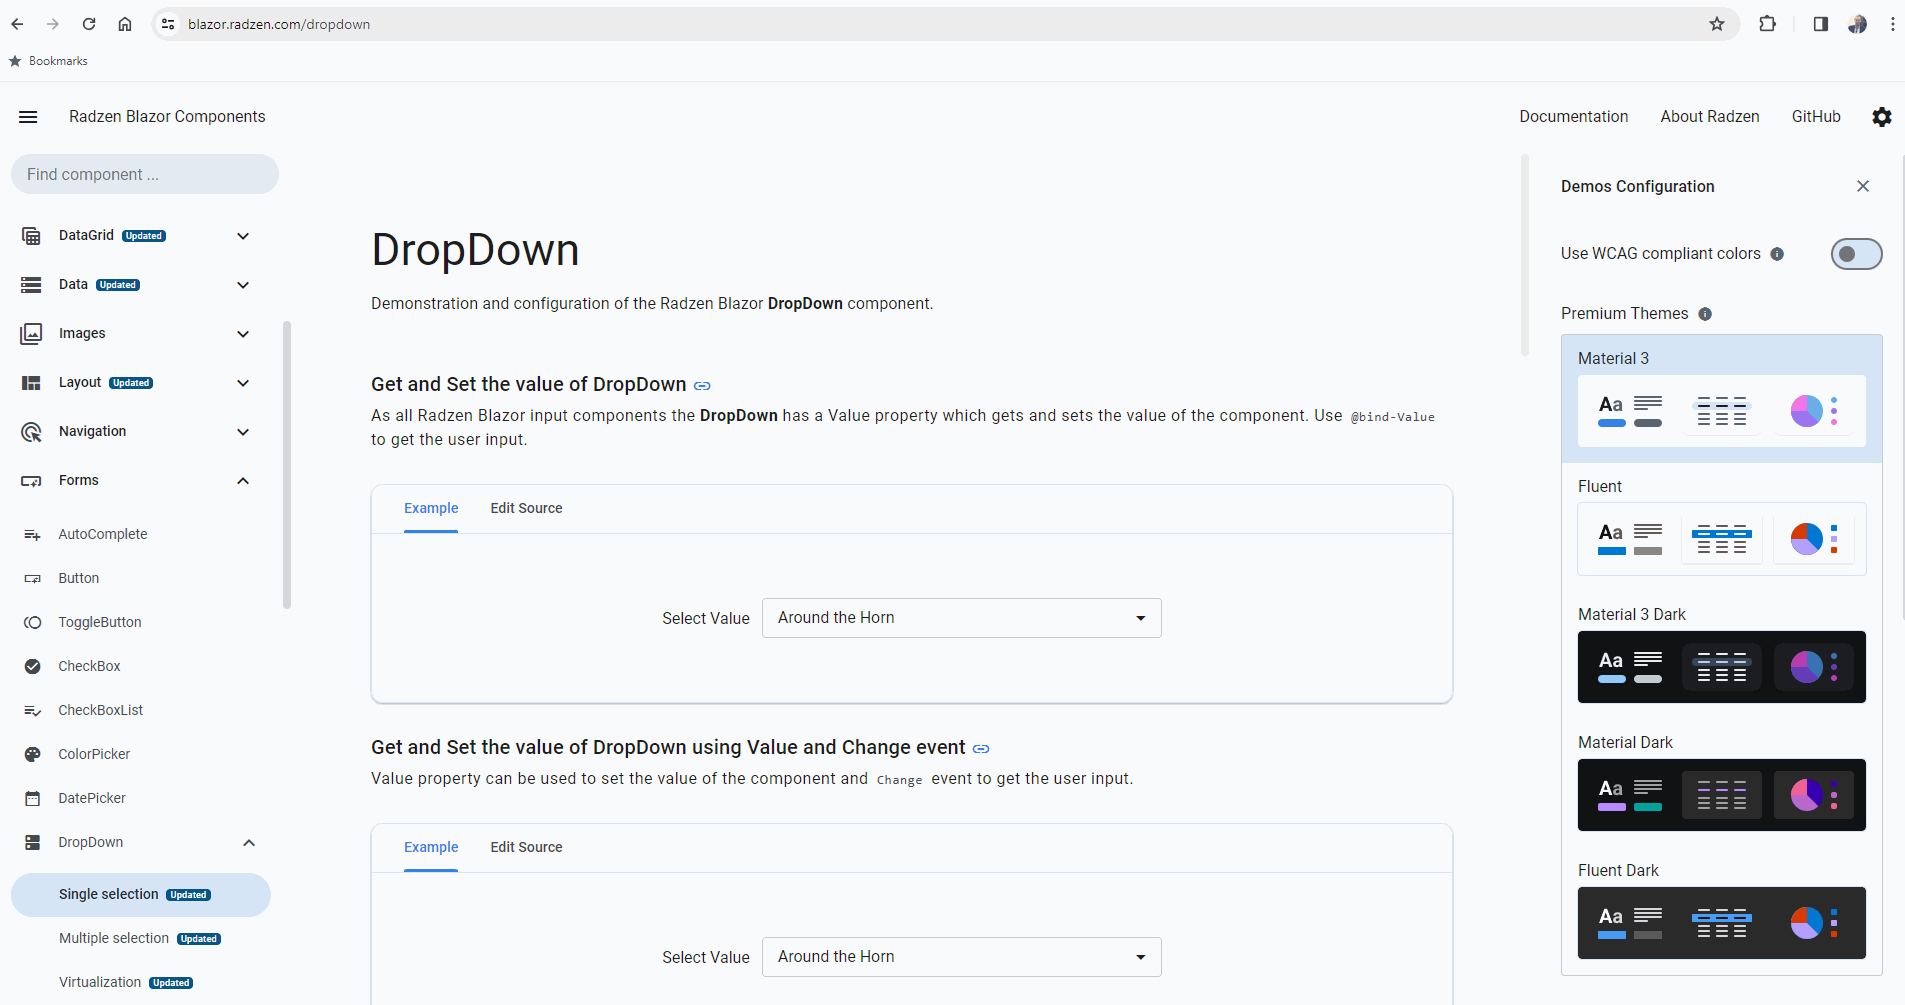Image resolution: width=1905 pixels, height=1005 pixels.
Task: Click the CheckBox component icon
Action: pyautogui.click(x=32, y=665)
